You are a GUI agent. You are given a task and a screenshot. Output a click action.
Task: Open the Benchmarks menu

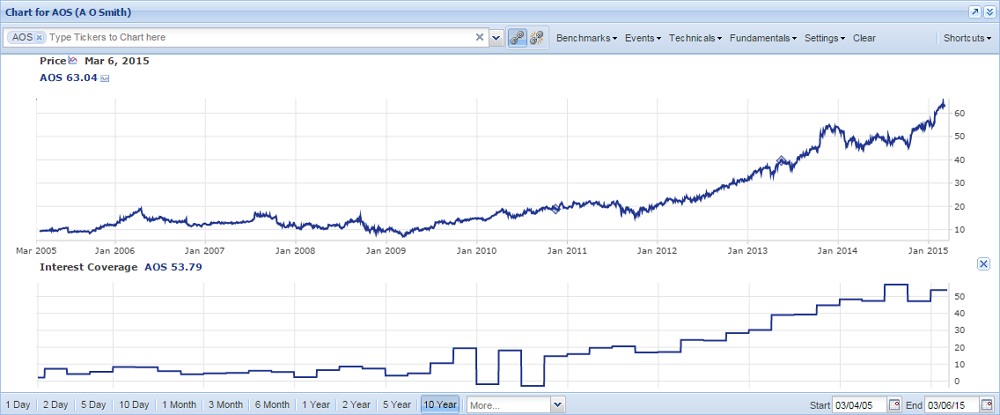pos(586,38)
